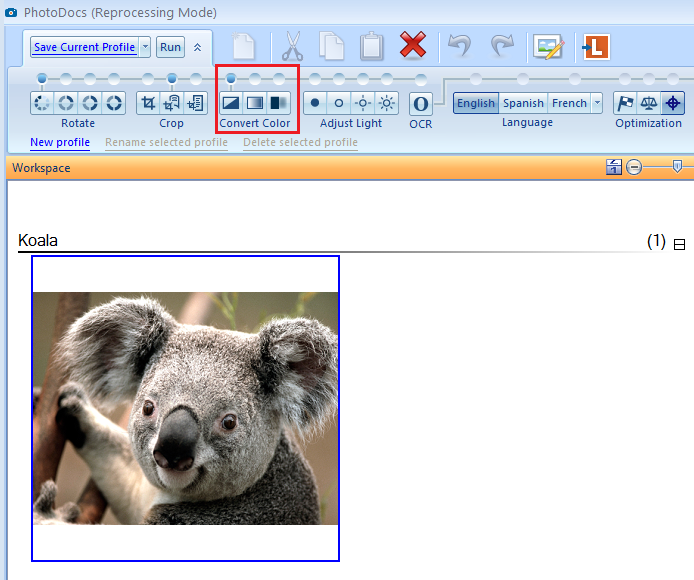Collapse the Koala group
Screen dimensions: 694x580
(679, 244)
